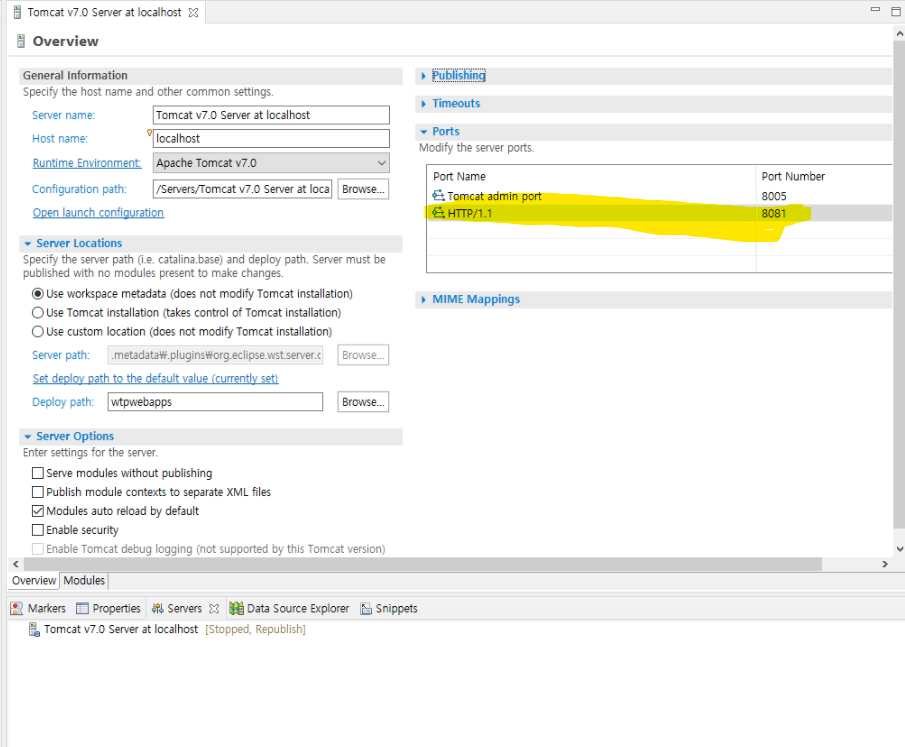The height and width of the screenshot is (747, 905).
Task: Select Use Tomcat installation radio button
Action: pyautogui.click(x=38, y=313)
